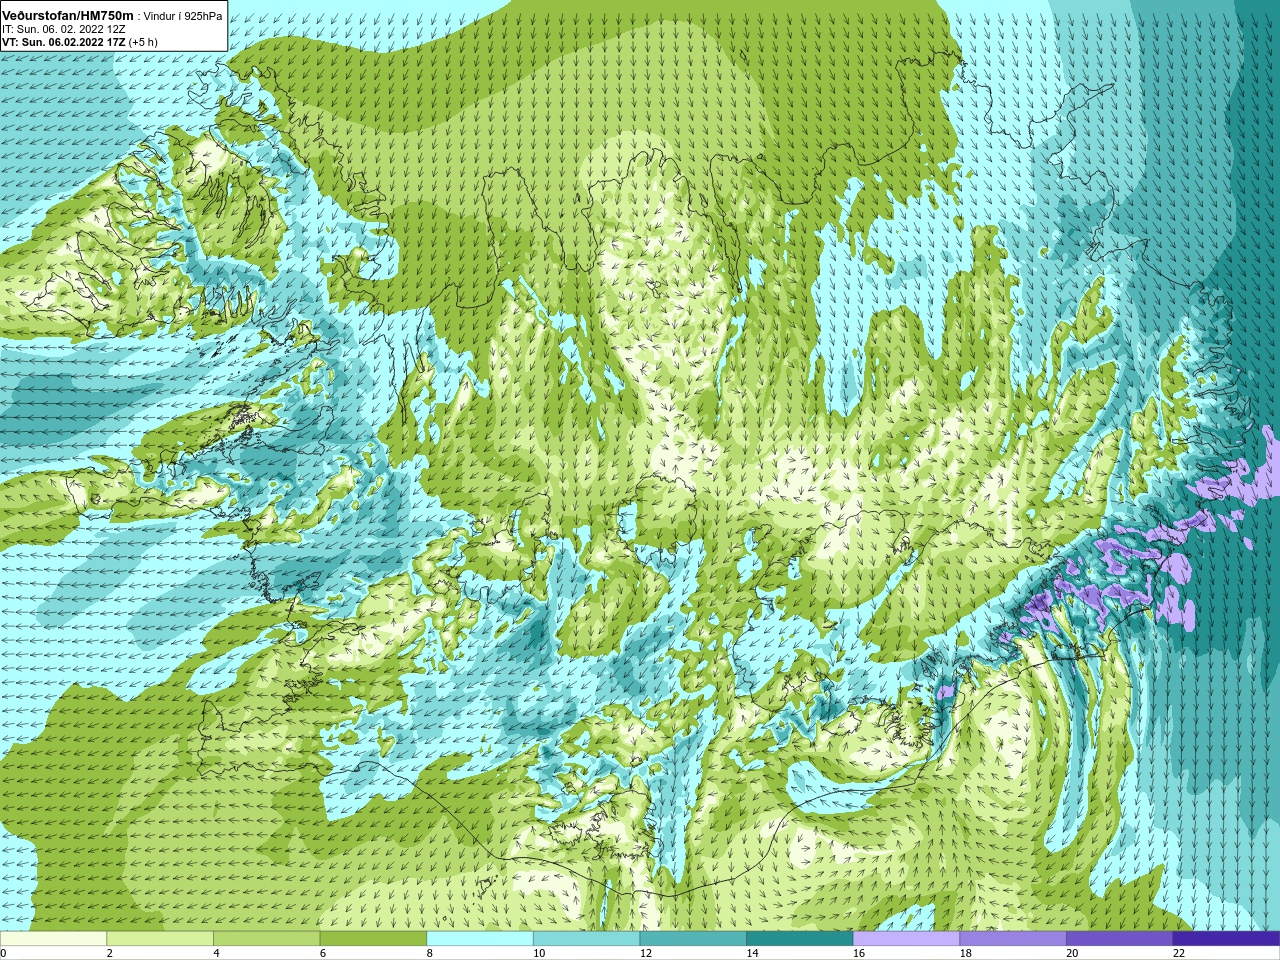Click the '(+5 h)' forecast offset text
Screen dimensions: 1280x960
tap(143, 42)
